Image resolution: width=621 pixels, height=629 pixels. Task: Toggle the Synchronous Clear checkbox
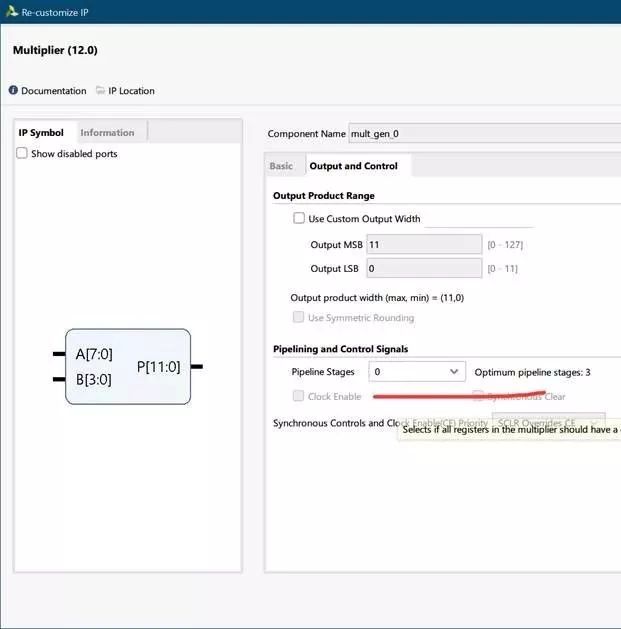click(x=479, y=397)
